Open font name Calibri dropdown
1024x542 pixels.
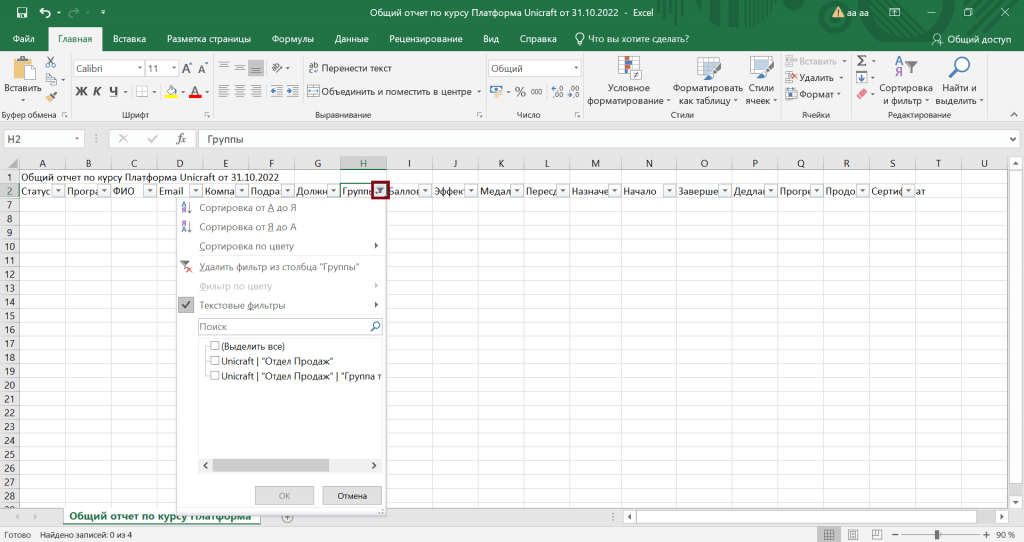point(140,69)
